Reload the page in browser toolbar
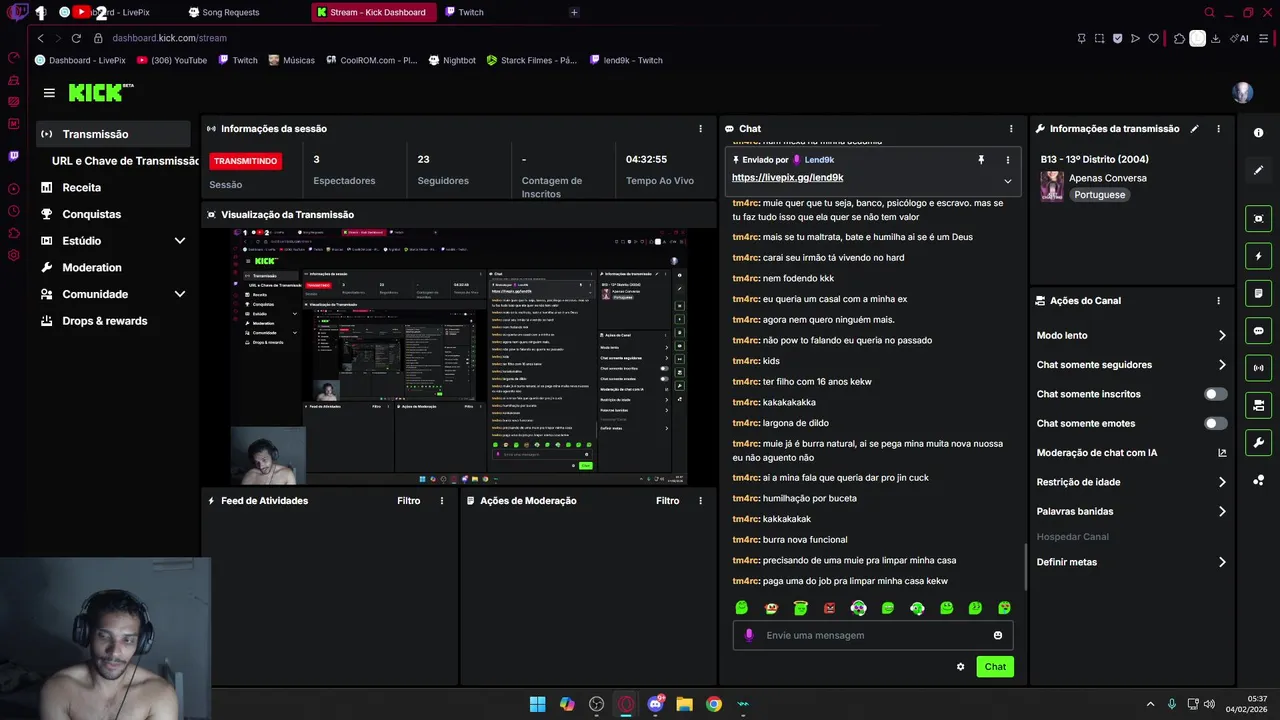This screenshot has width=1280, height=720. tap(76, 38)
